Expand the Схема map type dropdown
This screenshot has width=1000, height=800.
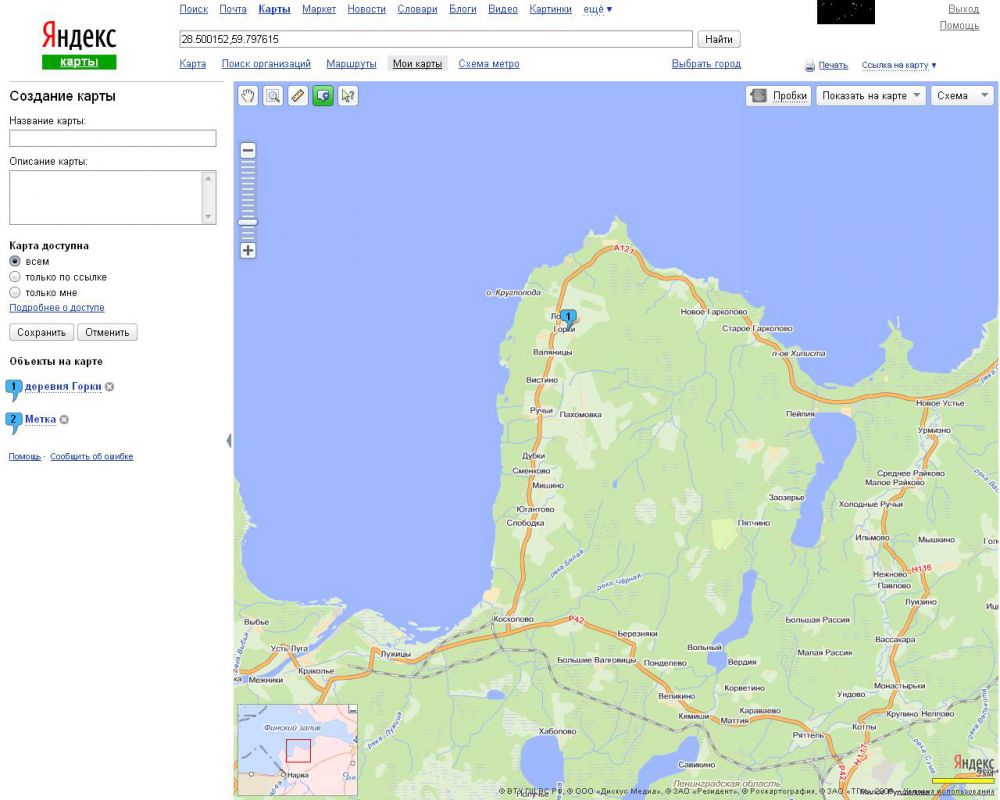pyautogui.click(x=962, y=96)
